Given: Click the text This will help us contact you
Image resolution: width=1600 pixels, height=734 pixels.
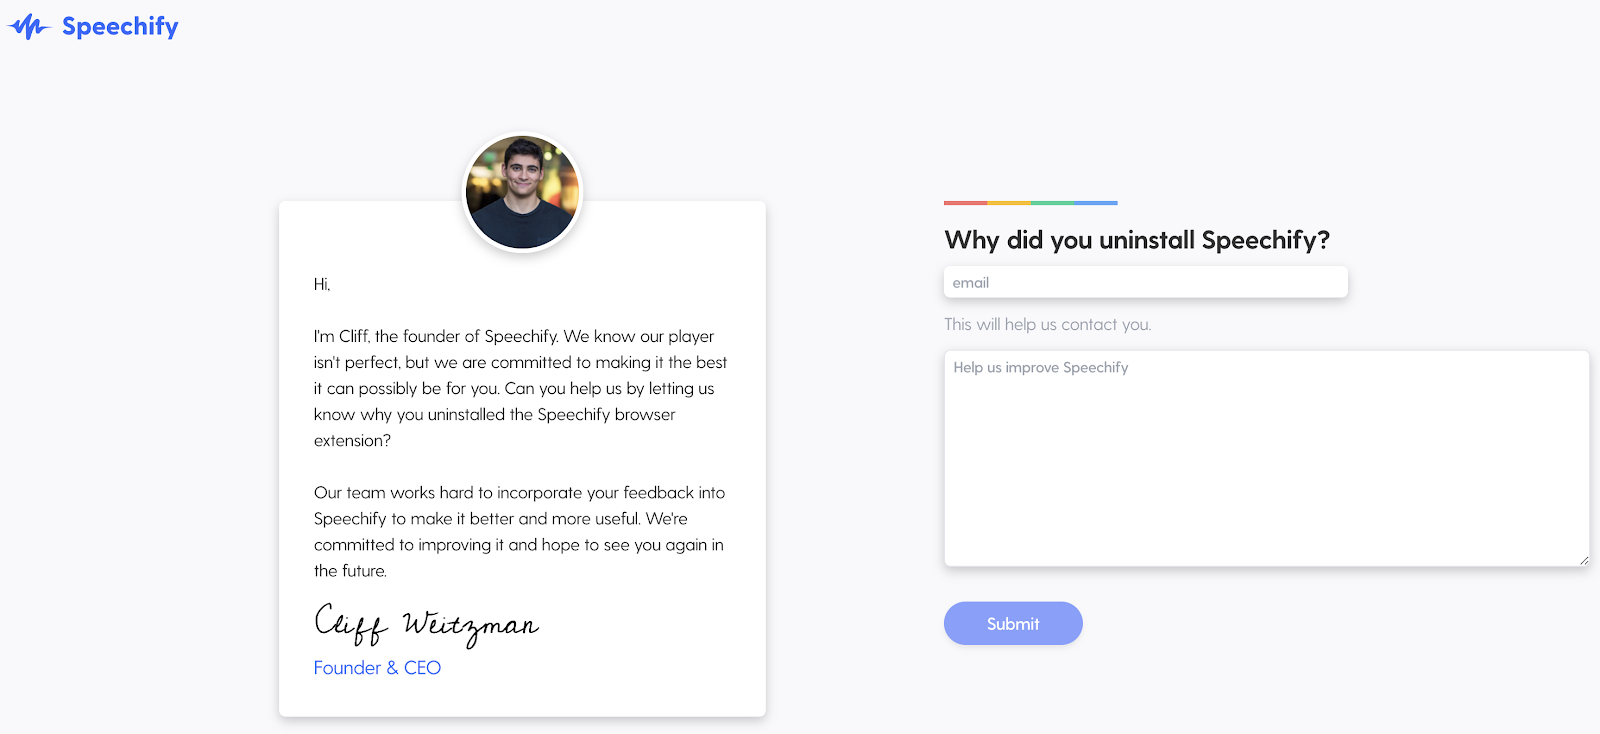Looking at the screenshot, I should pyautogui.click(x=1047, y=324).
